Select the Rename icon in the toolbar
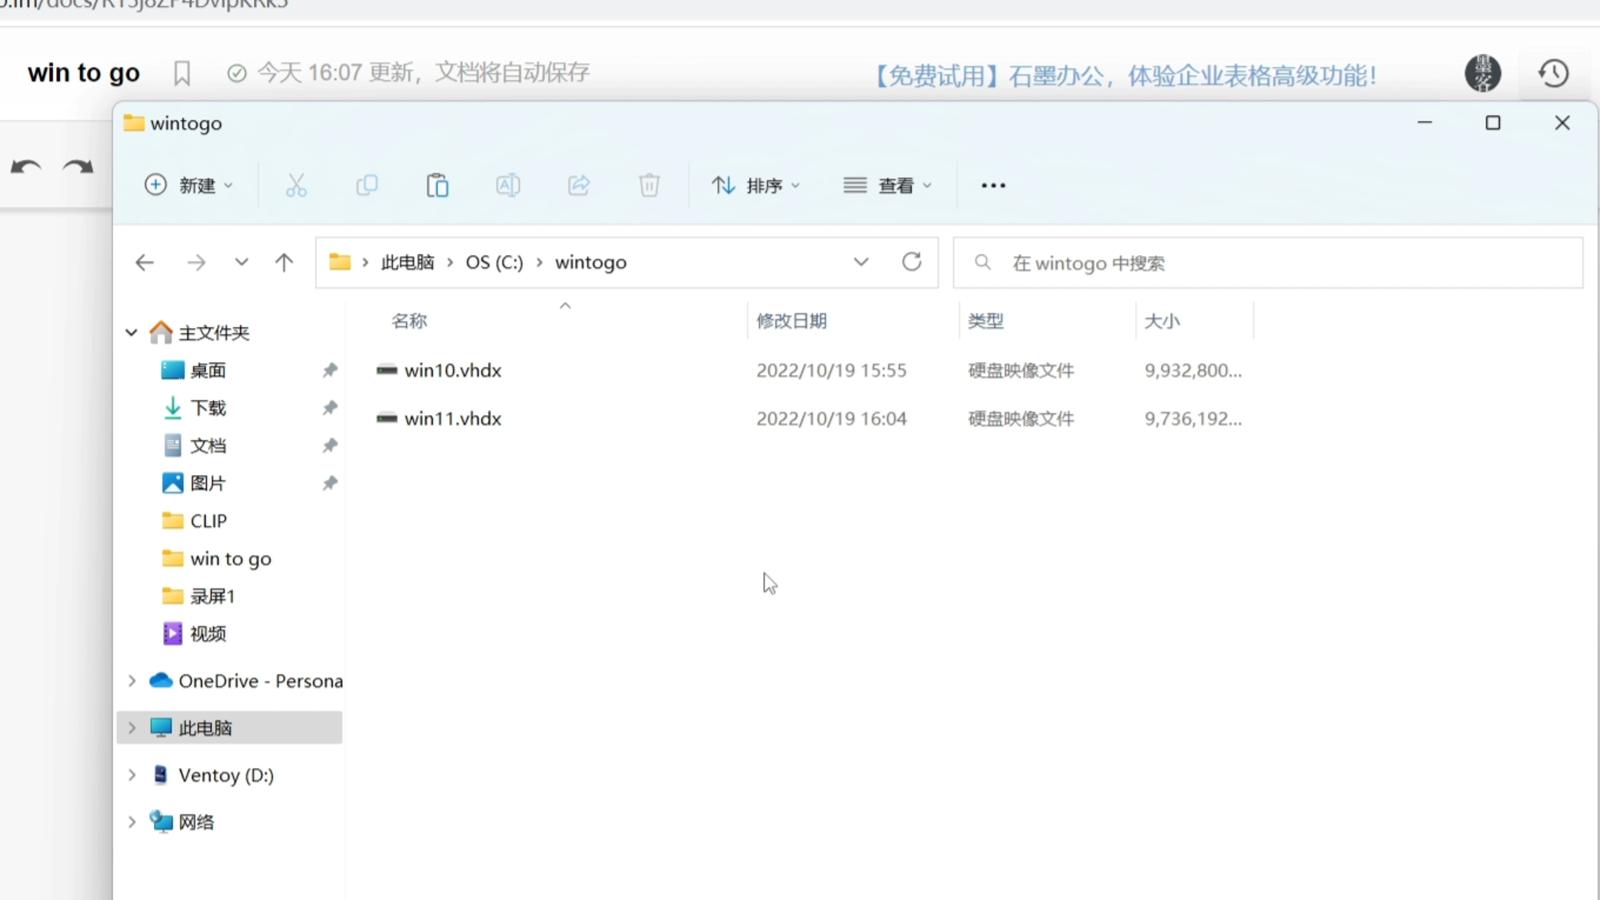The image size is (1600, 900). point(507,185)
